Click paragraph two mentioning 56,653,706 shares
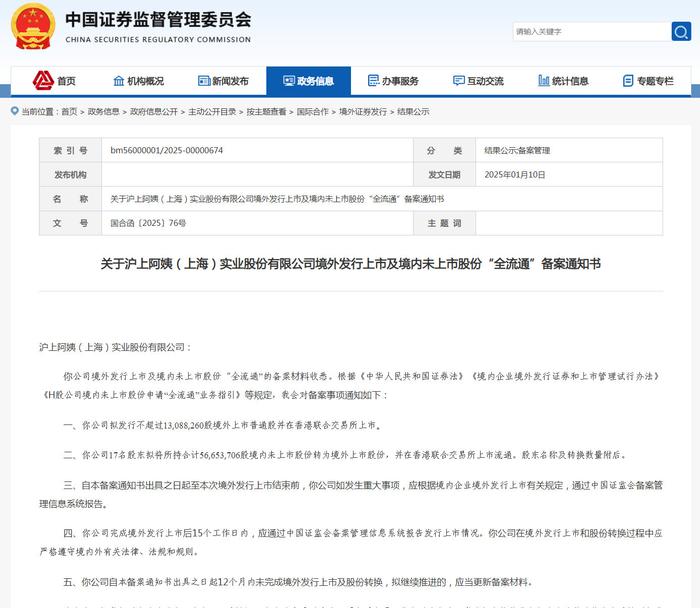The image size is (700, 608). 345,455
